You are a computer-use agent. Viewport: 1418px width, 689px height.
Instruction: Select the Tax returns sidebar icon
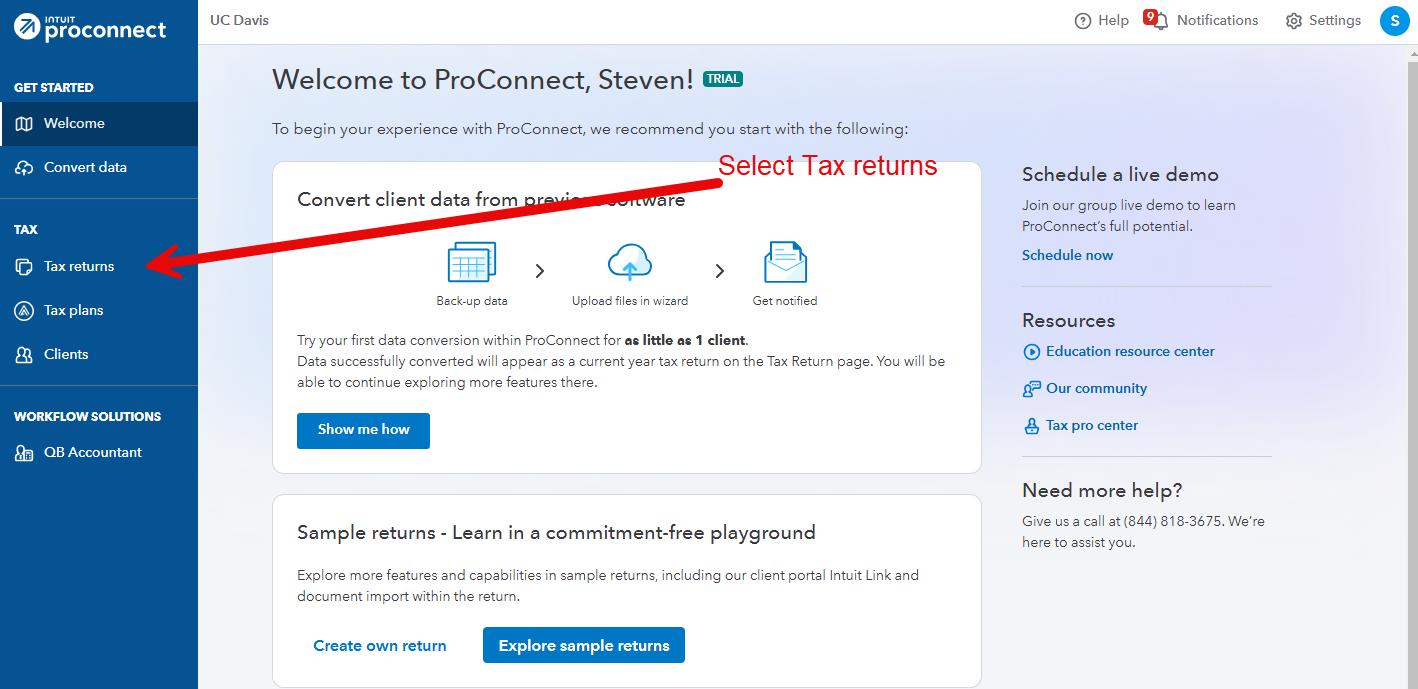coord(24,267)
